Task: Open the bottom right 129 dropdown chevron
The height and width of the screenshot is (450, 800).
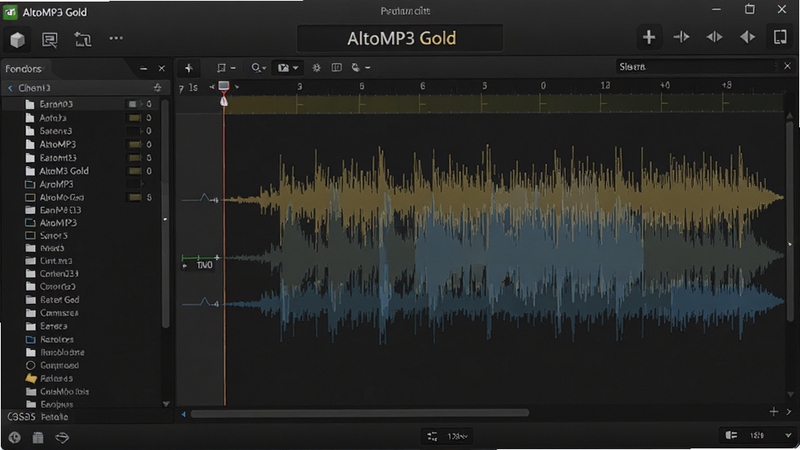Action: coord(788,435)
